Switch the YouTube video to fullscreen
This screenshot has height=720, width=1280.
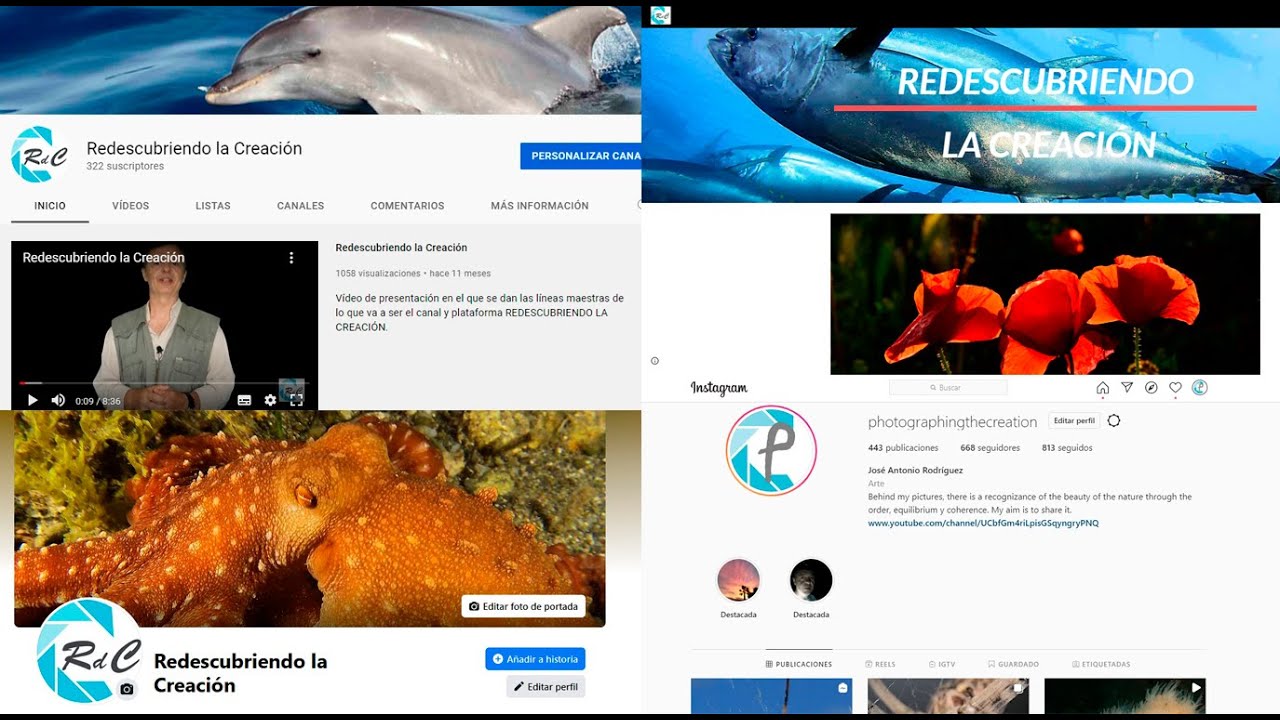click(296, 400)
